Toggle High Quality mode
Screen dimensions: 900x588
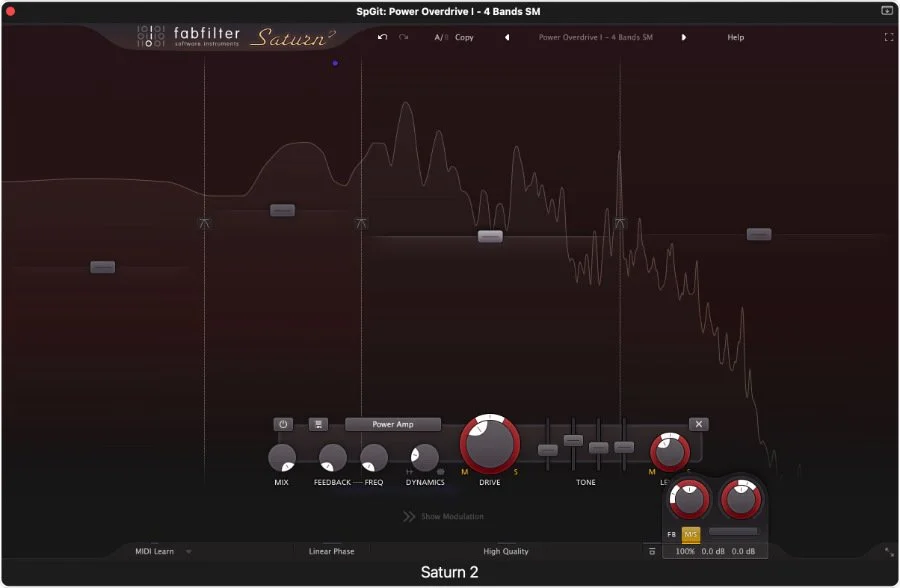pyautogui.click(x=505, y=551)
